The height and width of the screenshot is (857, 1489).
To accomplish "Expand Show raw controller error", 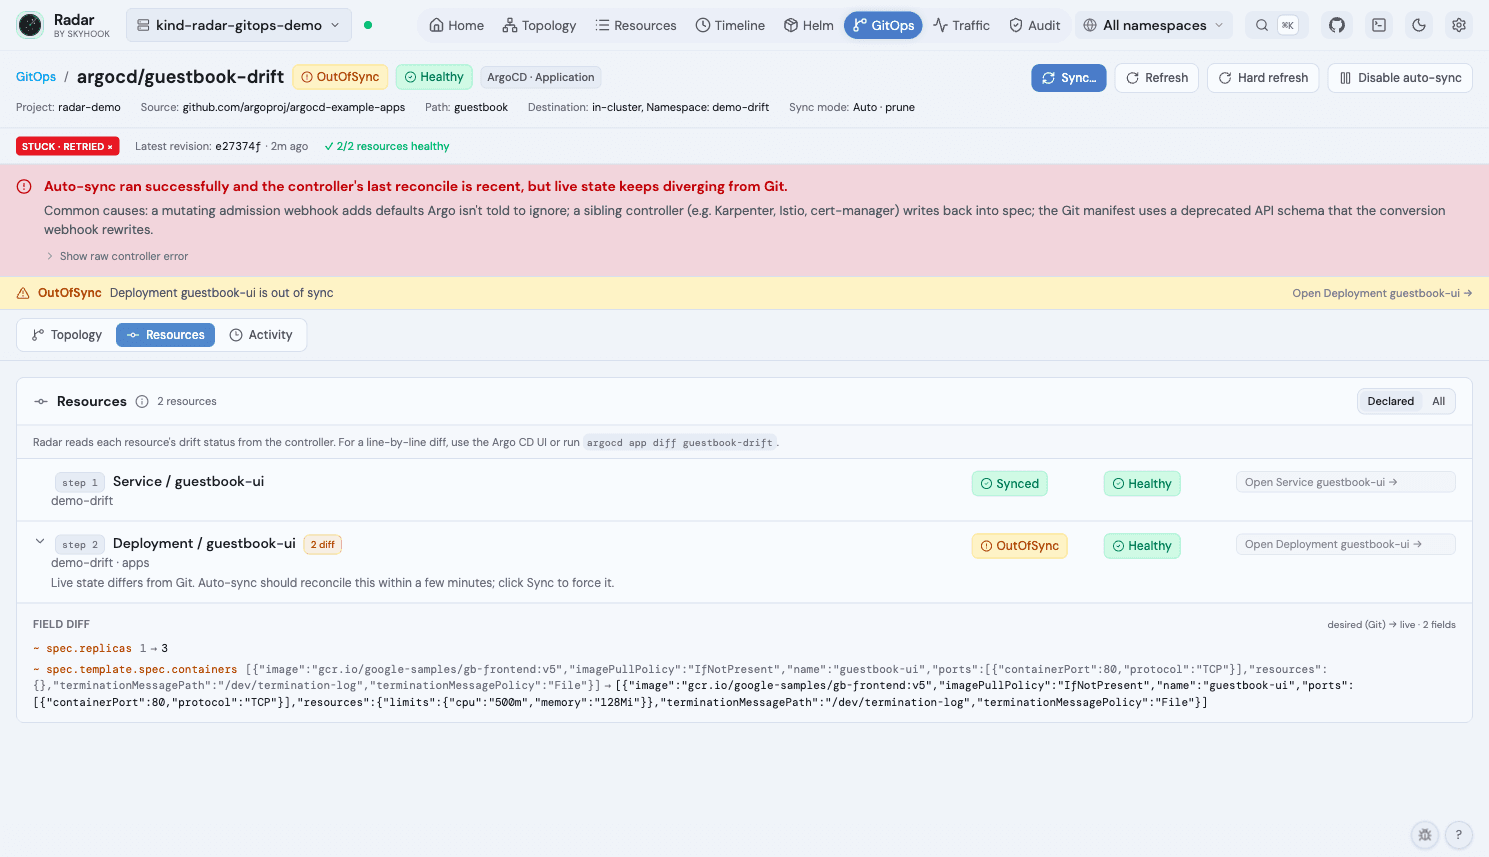I will coord(116,256).
